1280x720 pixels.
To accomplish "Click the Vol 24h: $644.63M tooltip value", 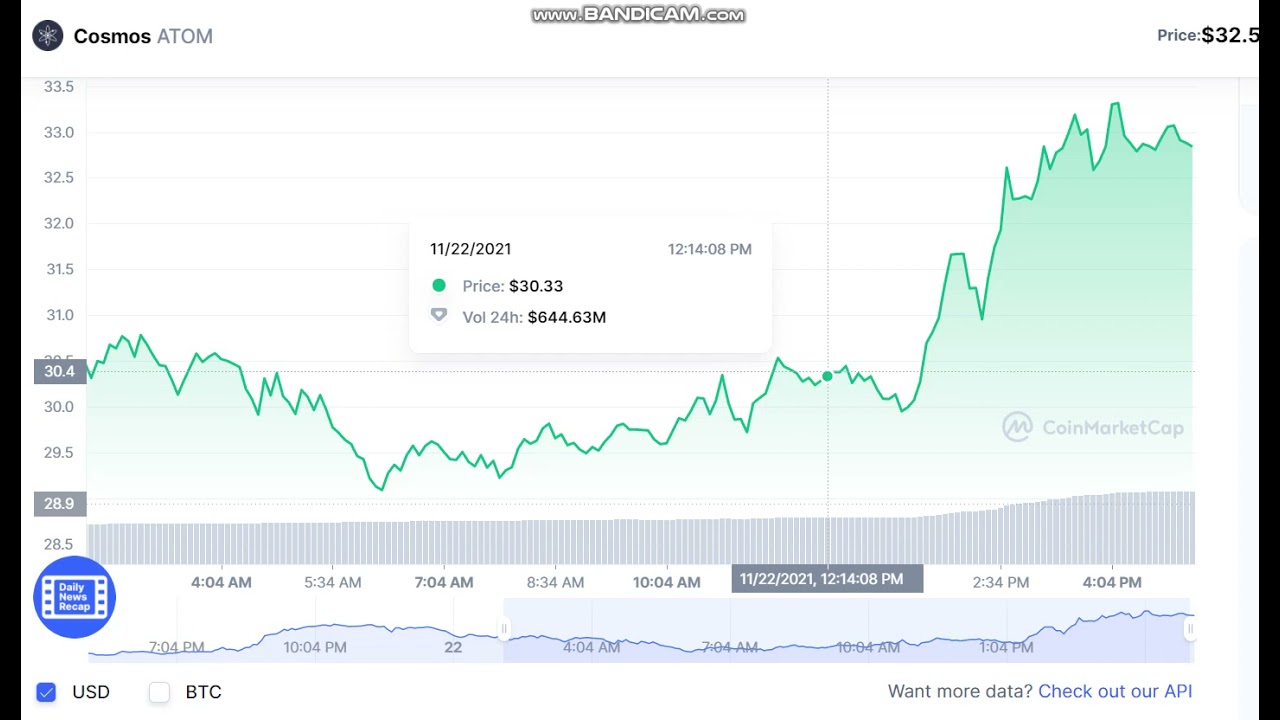I will [534, 317].
